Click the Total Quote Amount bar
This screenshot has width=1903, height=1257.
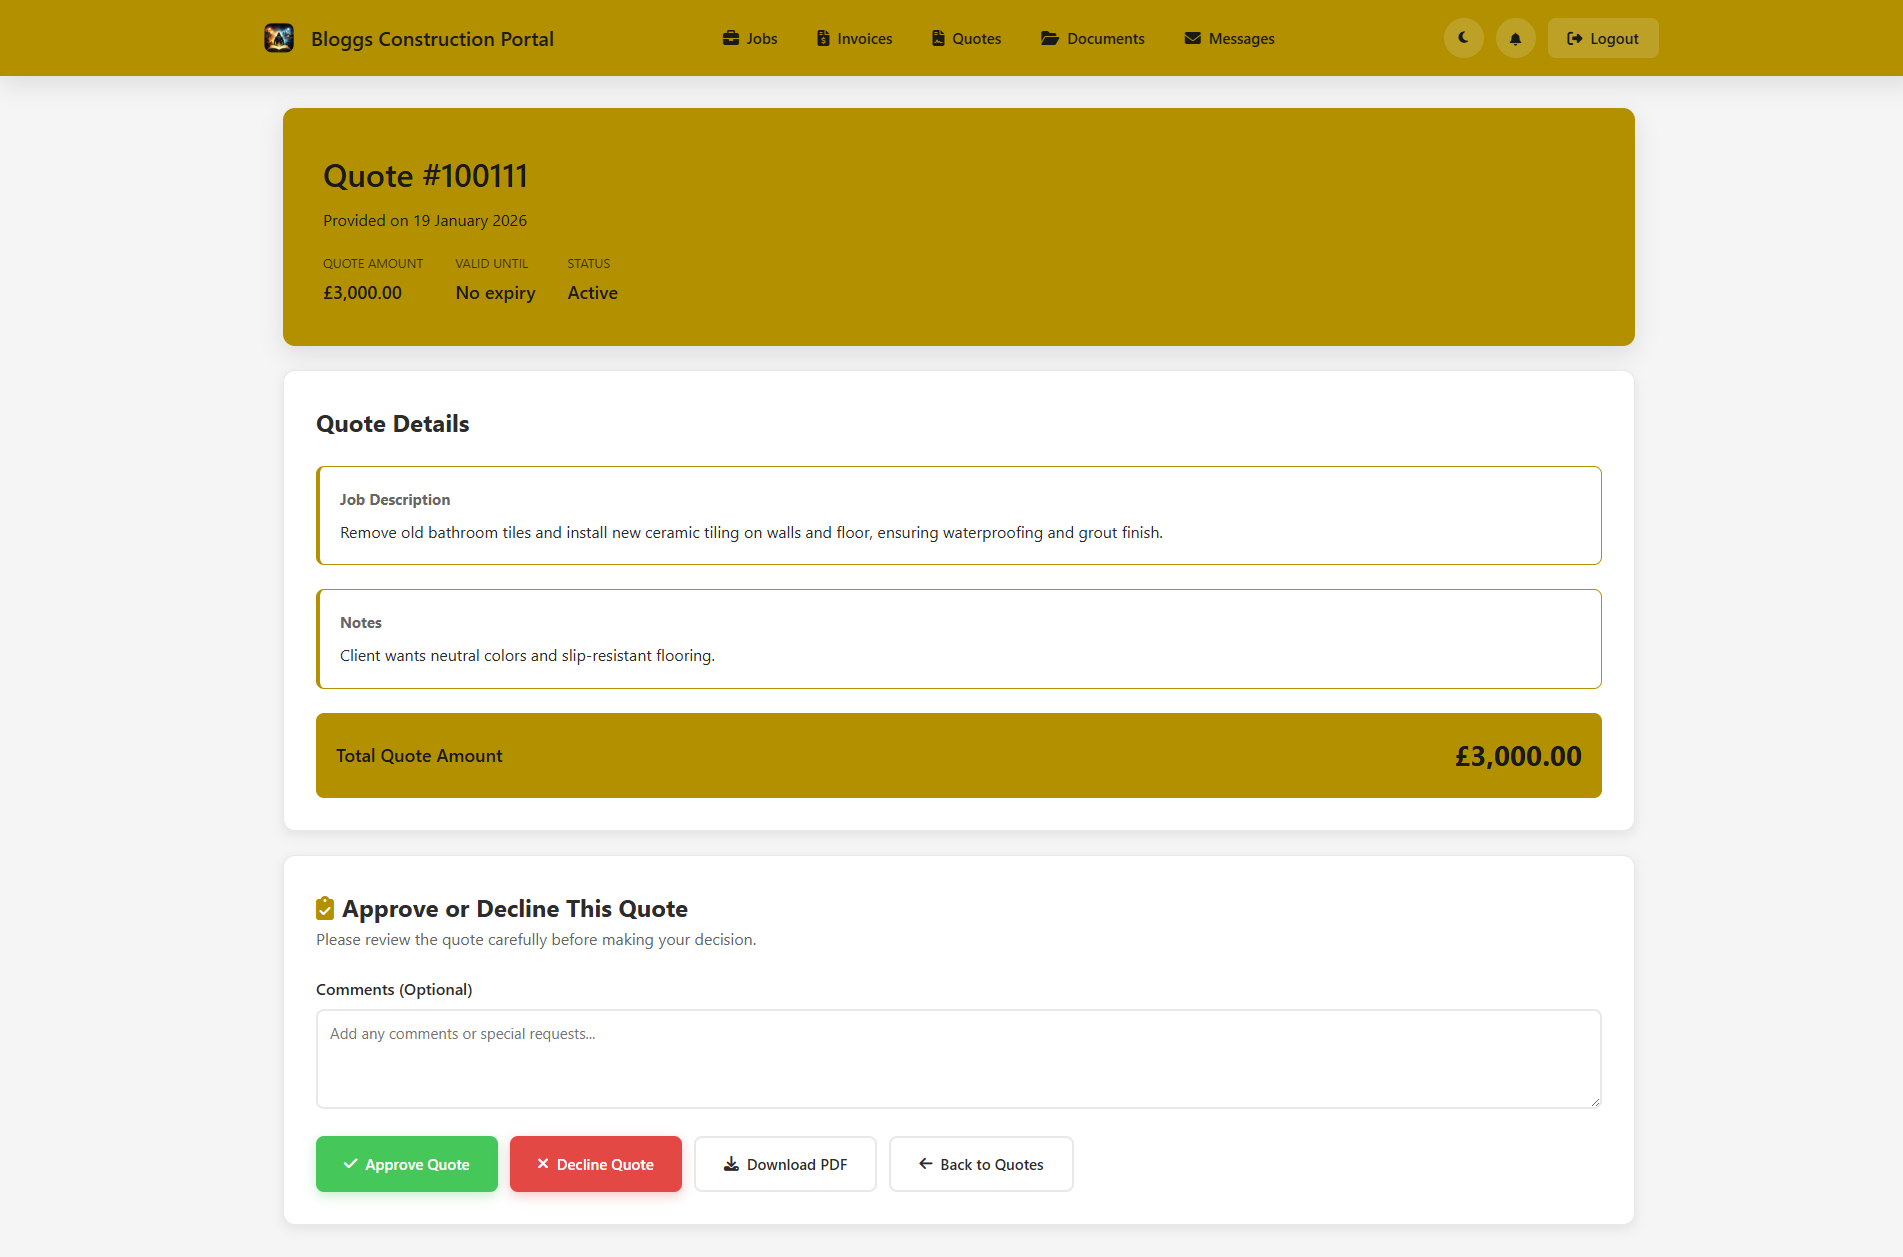[957, 755]
